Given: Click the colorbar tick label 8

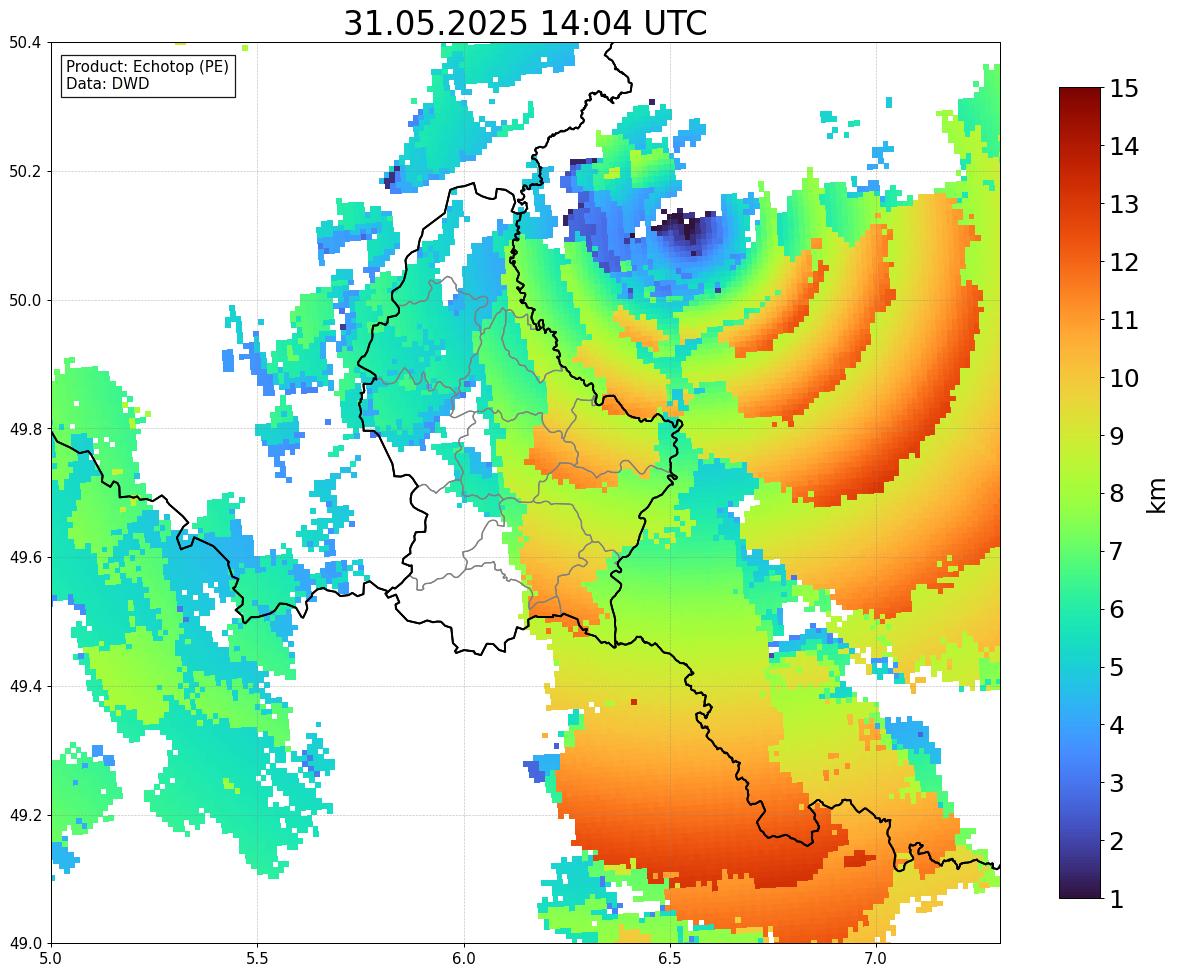Looking at the screenshot, I should pos(1116,494).
